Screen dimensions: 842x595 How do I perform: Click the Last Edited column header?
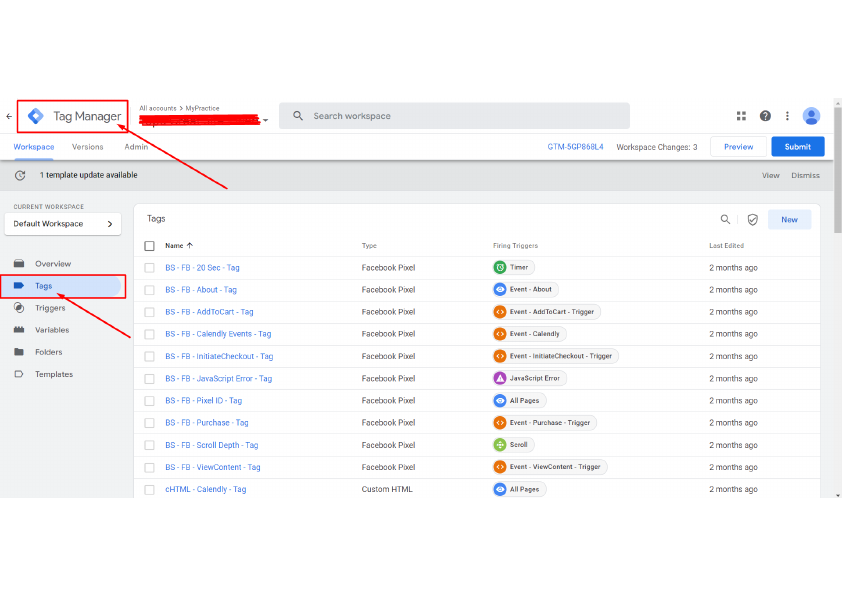(726, 245)
